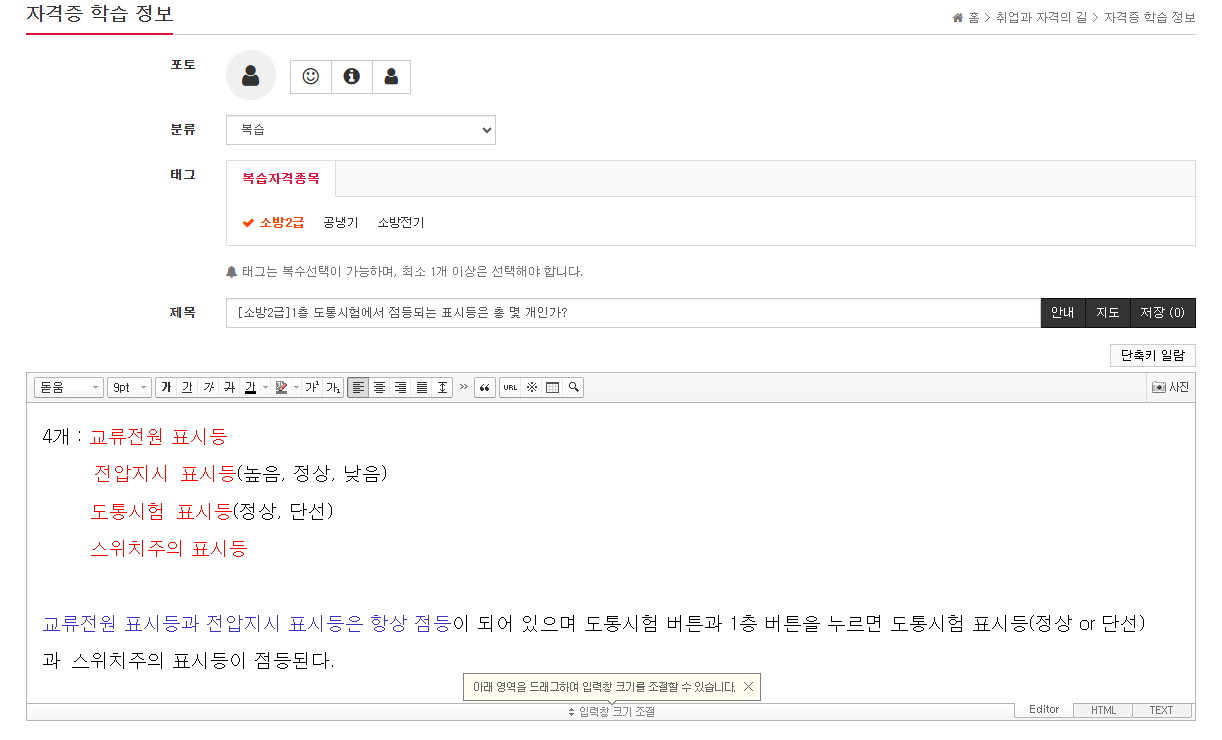Image resolution: width=1222 pixels, height=740 pixels.
Task: Toggle bold text formatting in editor
Action: (x=166, y=387)
